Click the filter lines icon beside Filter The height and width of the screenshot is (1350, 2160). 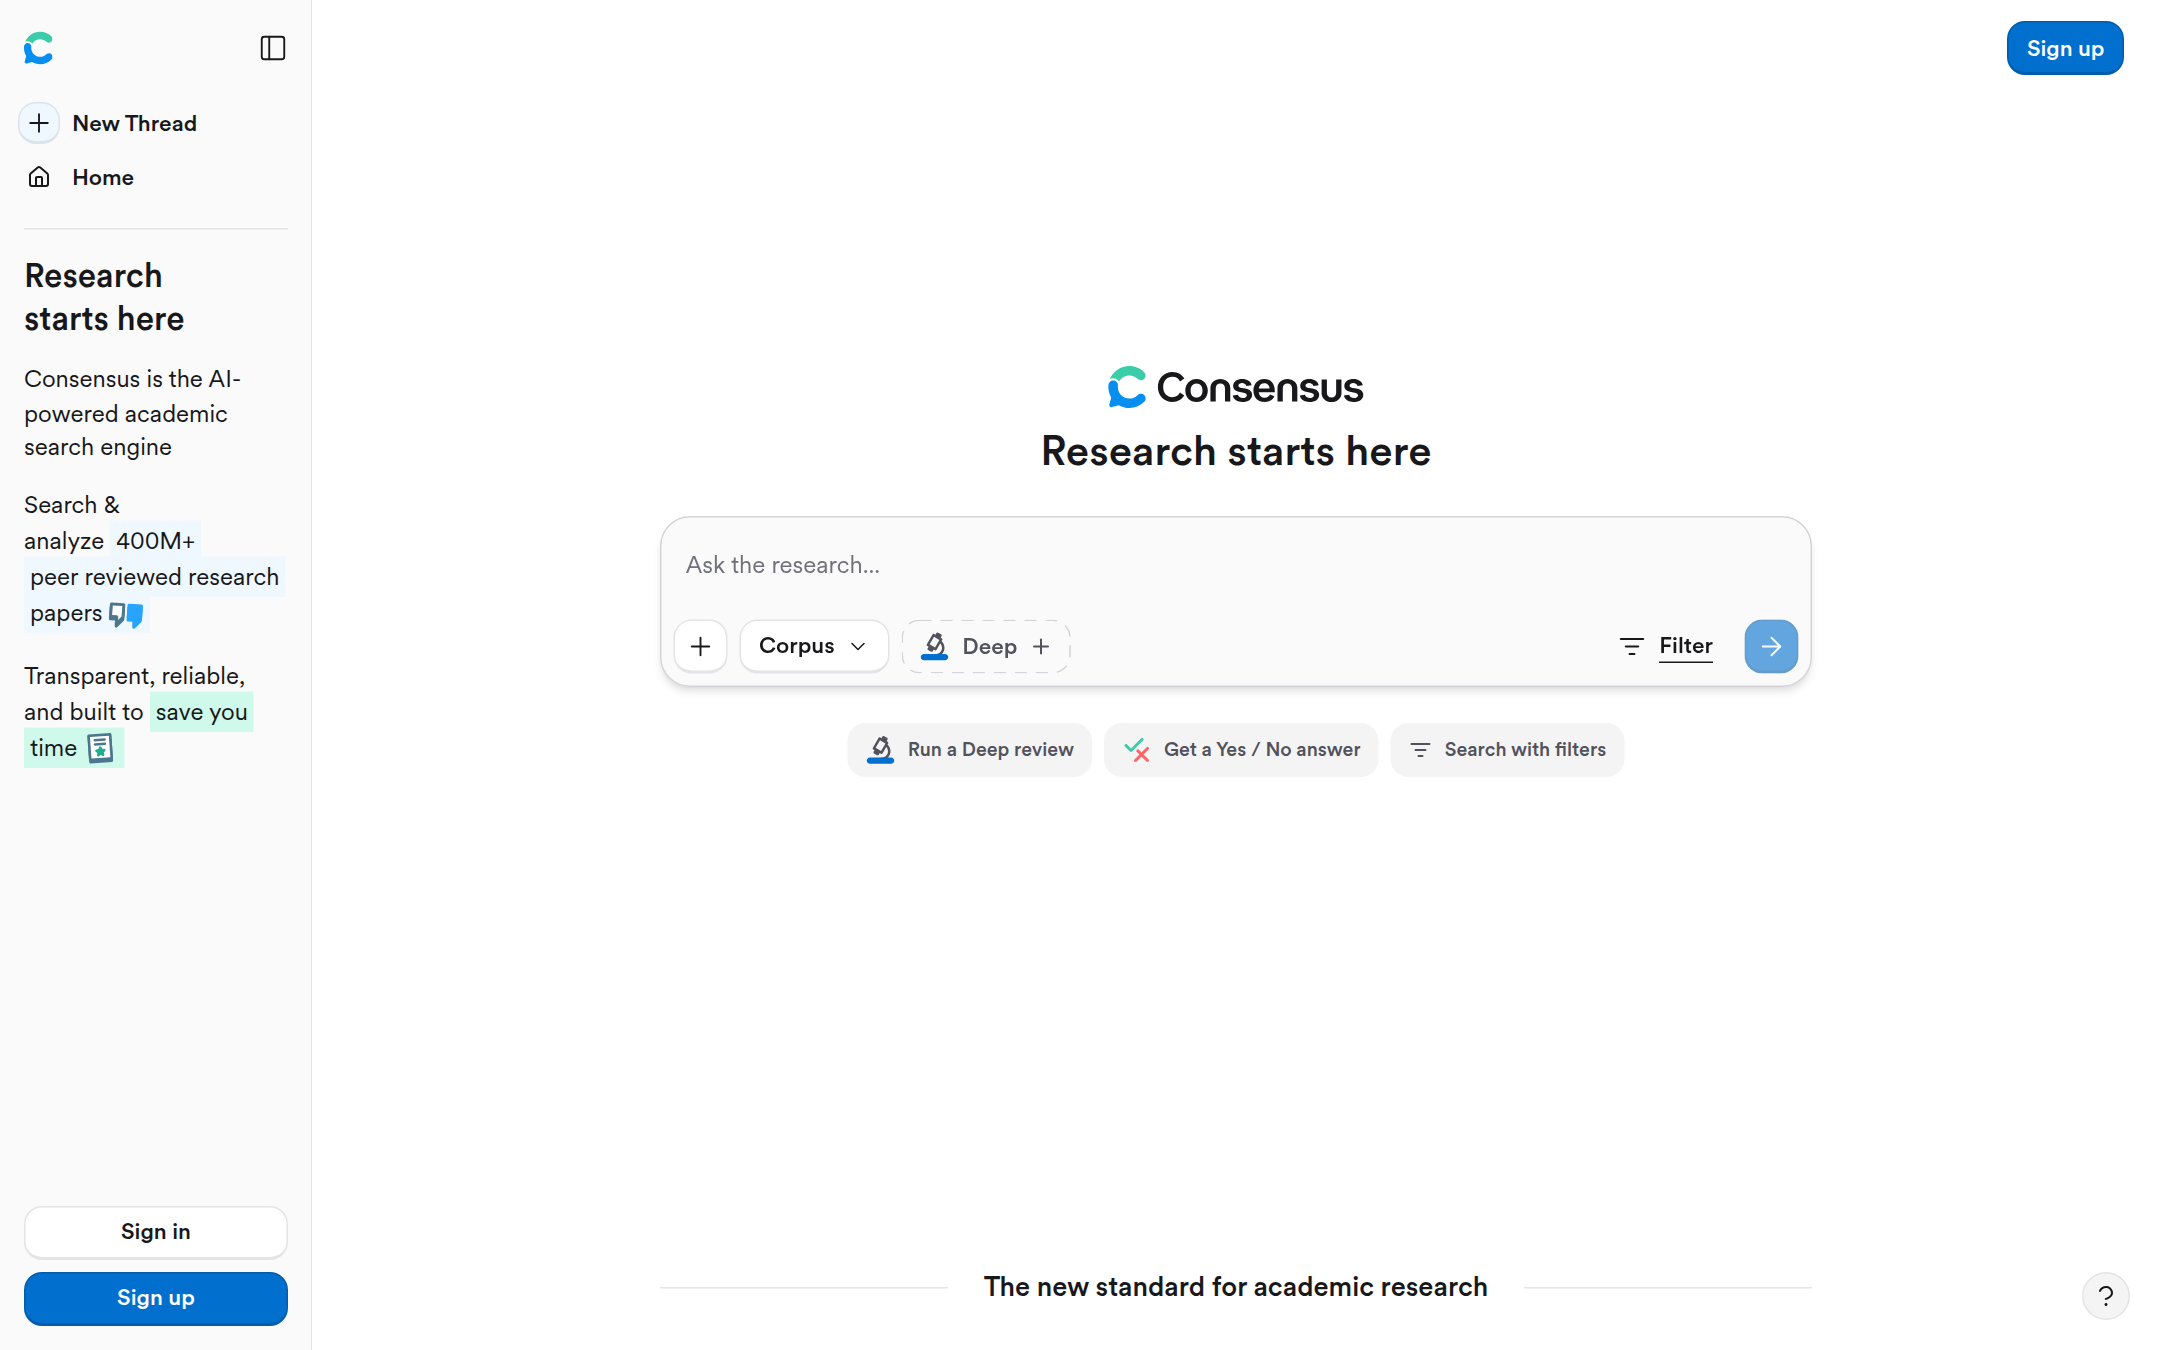(1631, 646)
